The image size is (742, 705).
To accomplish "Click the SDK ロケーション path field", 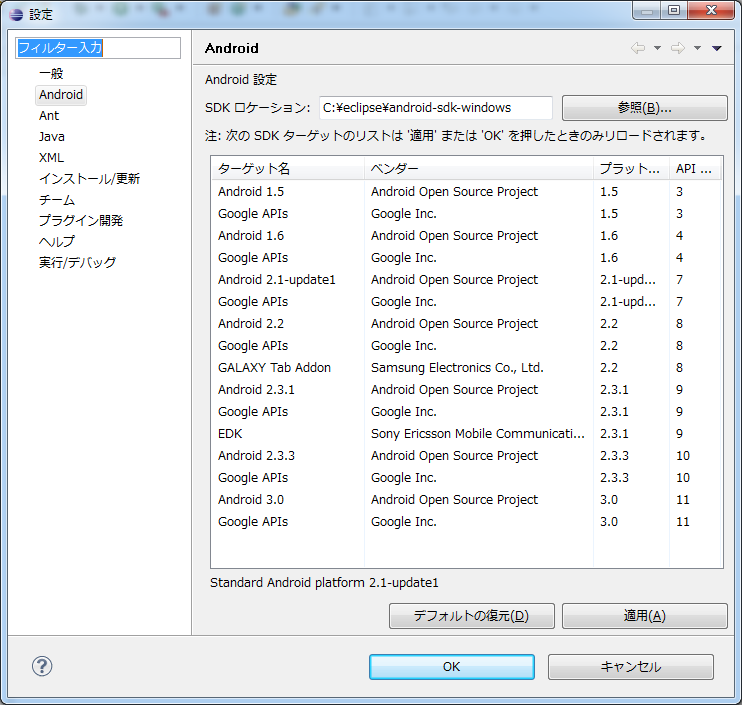I will point(436,108).
